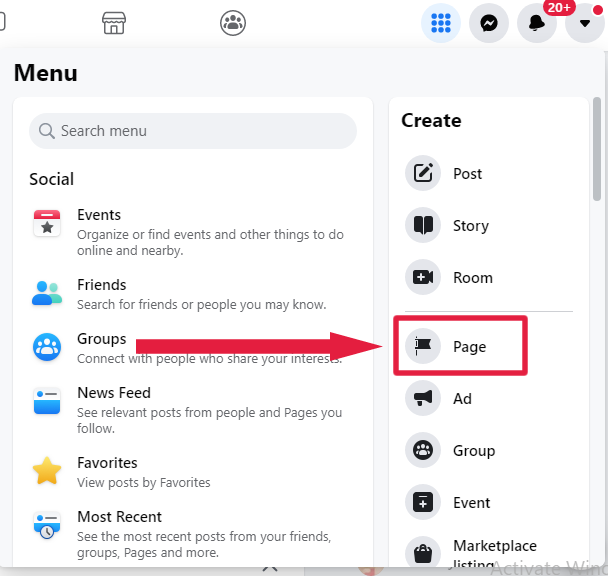Select Ad under Create
The height and width of the screenshot is (576, 608).
pos(463,399)
